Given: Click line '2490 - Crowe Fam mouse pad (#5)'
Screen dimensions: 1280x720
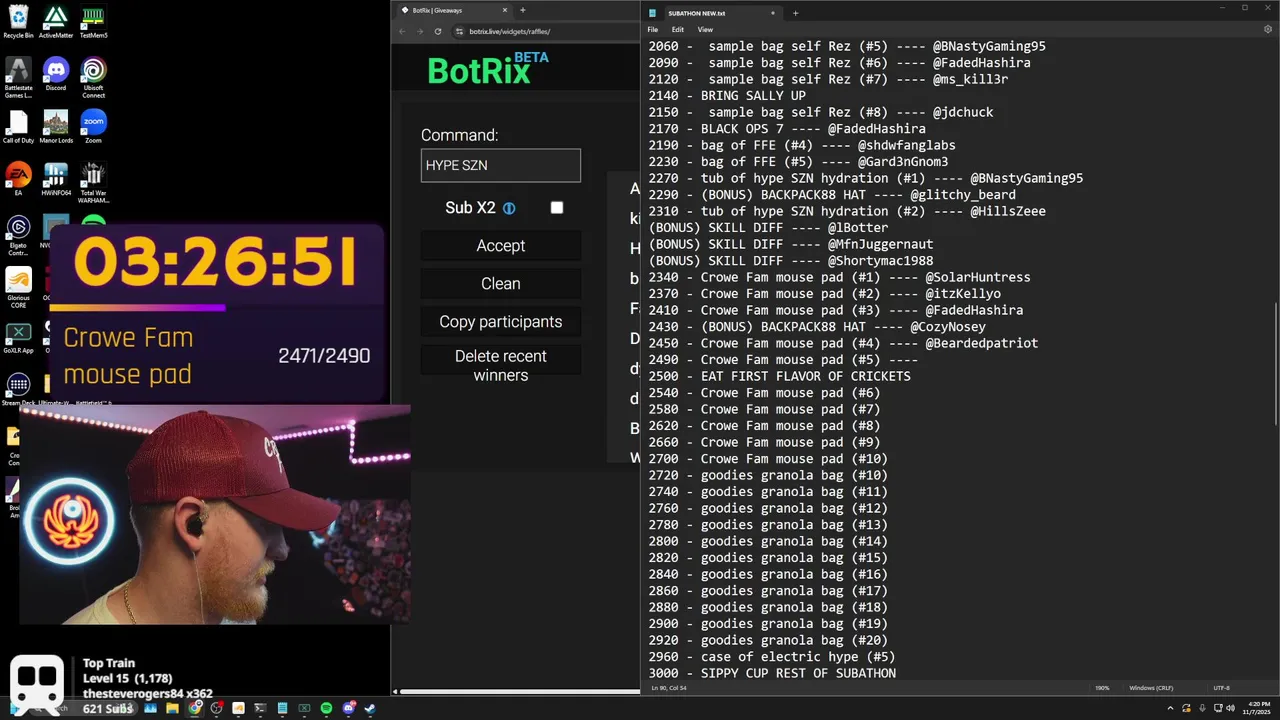Looking at the screenshot, I should pos(783,360).
